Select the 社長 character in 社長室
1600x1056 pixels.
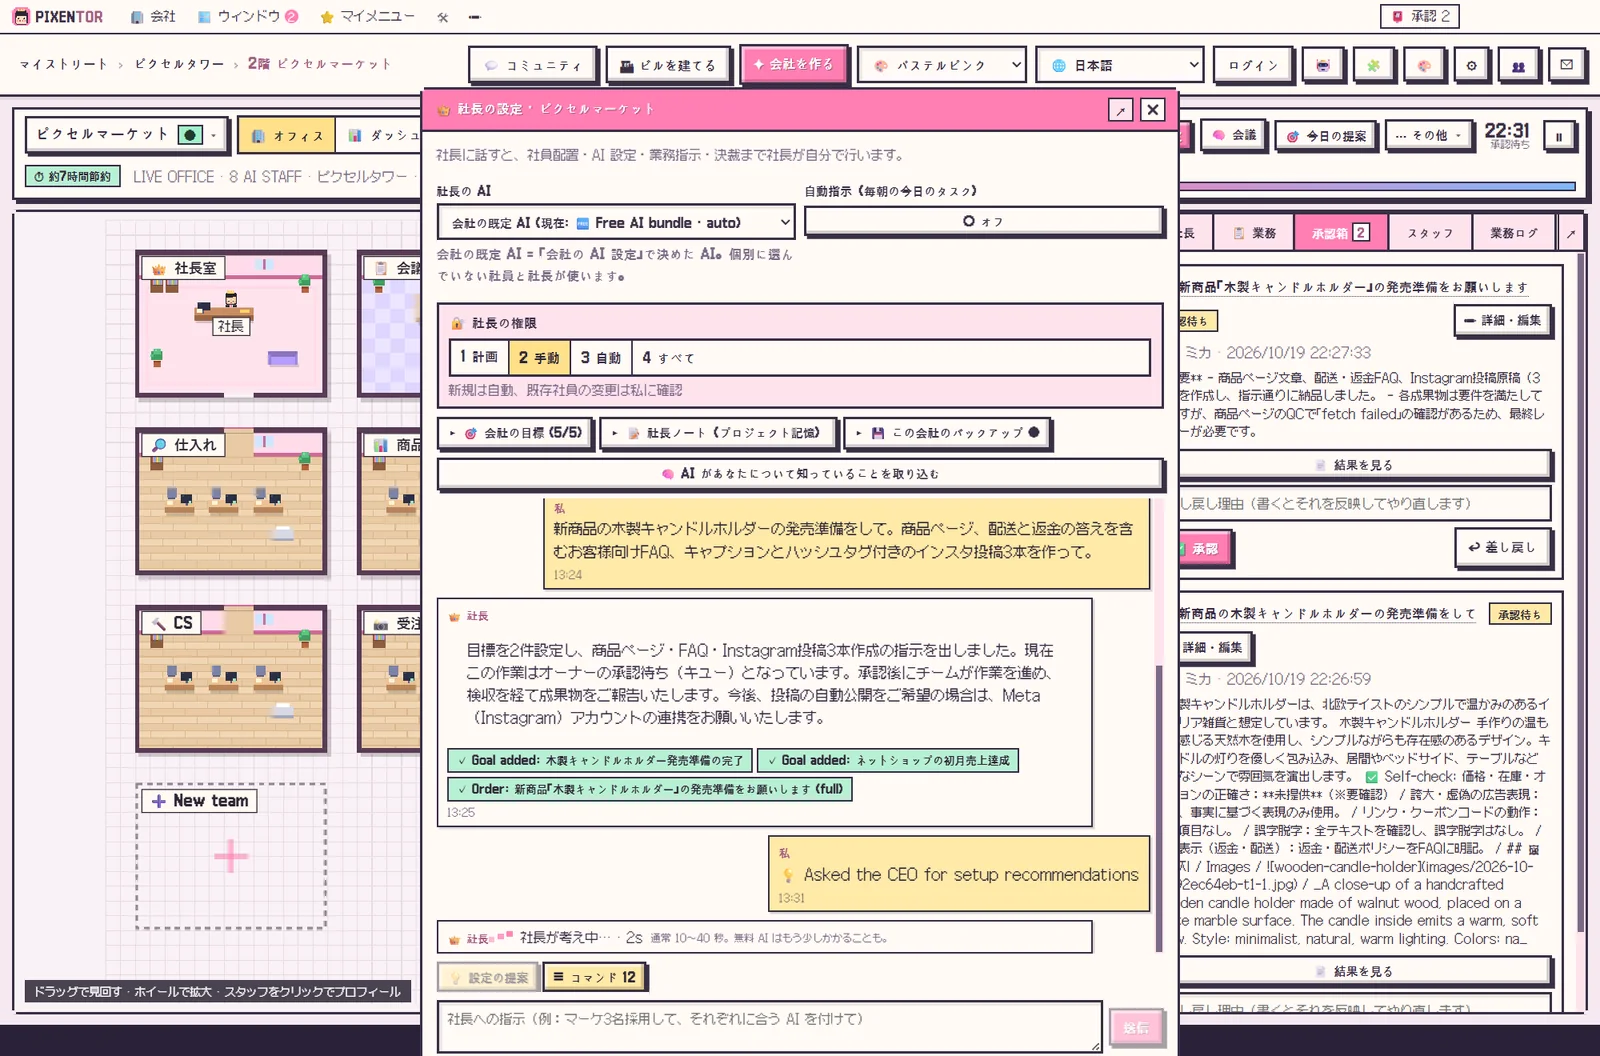[x=231, y=300]
